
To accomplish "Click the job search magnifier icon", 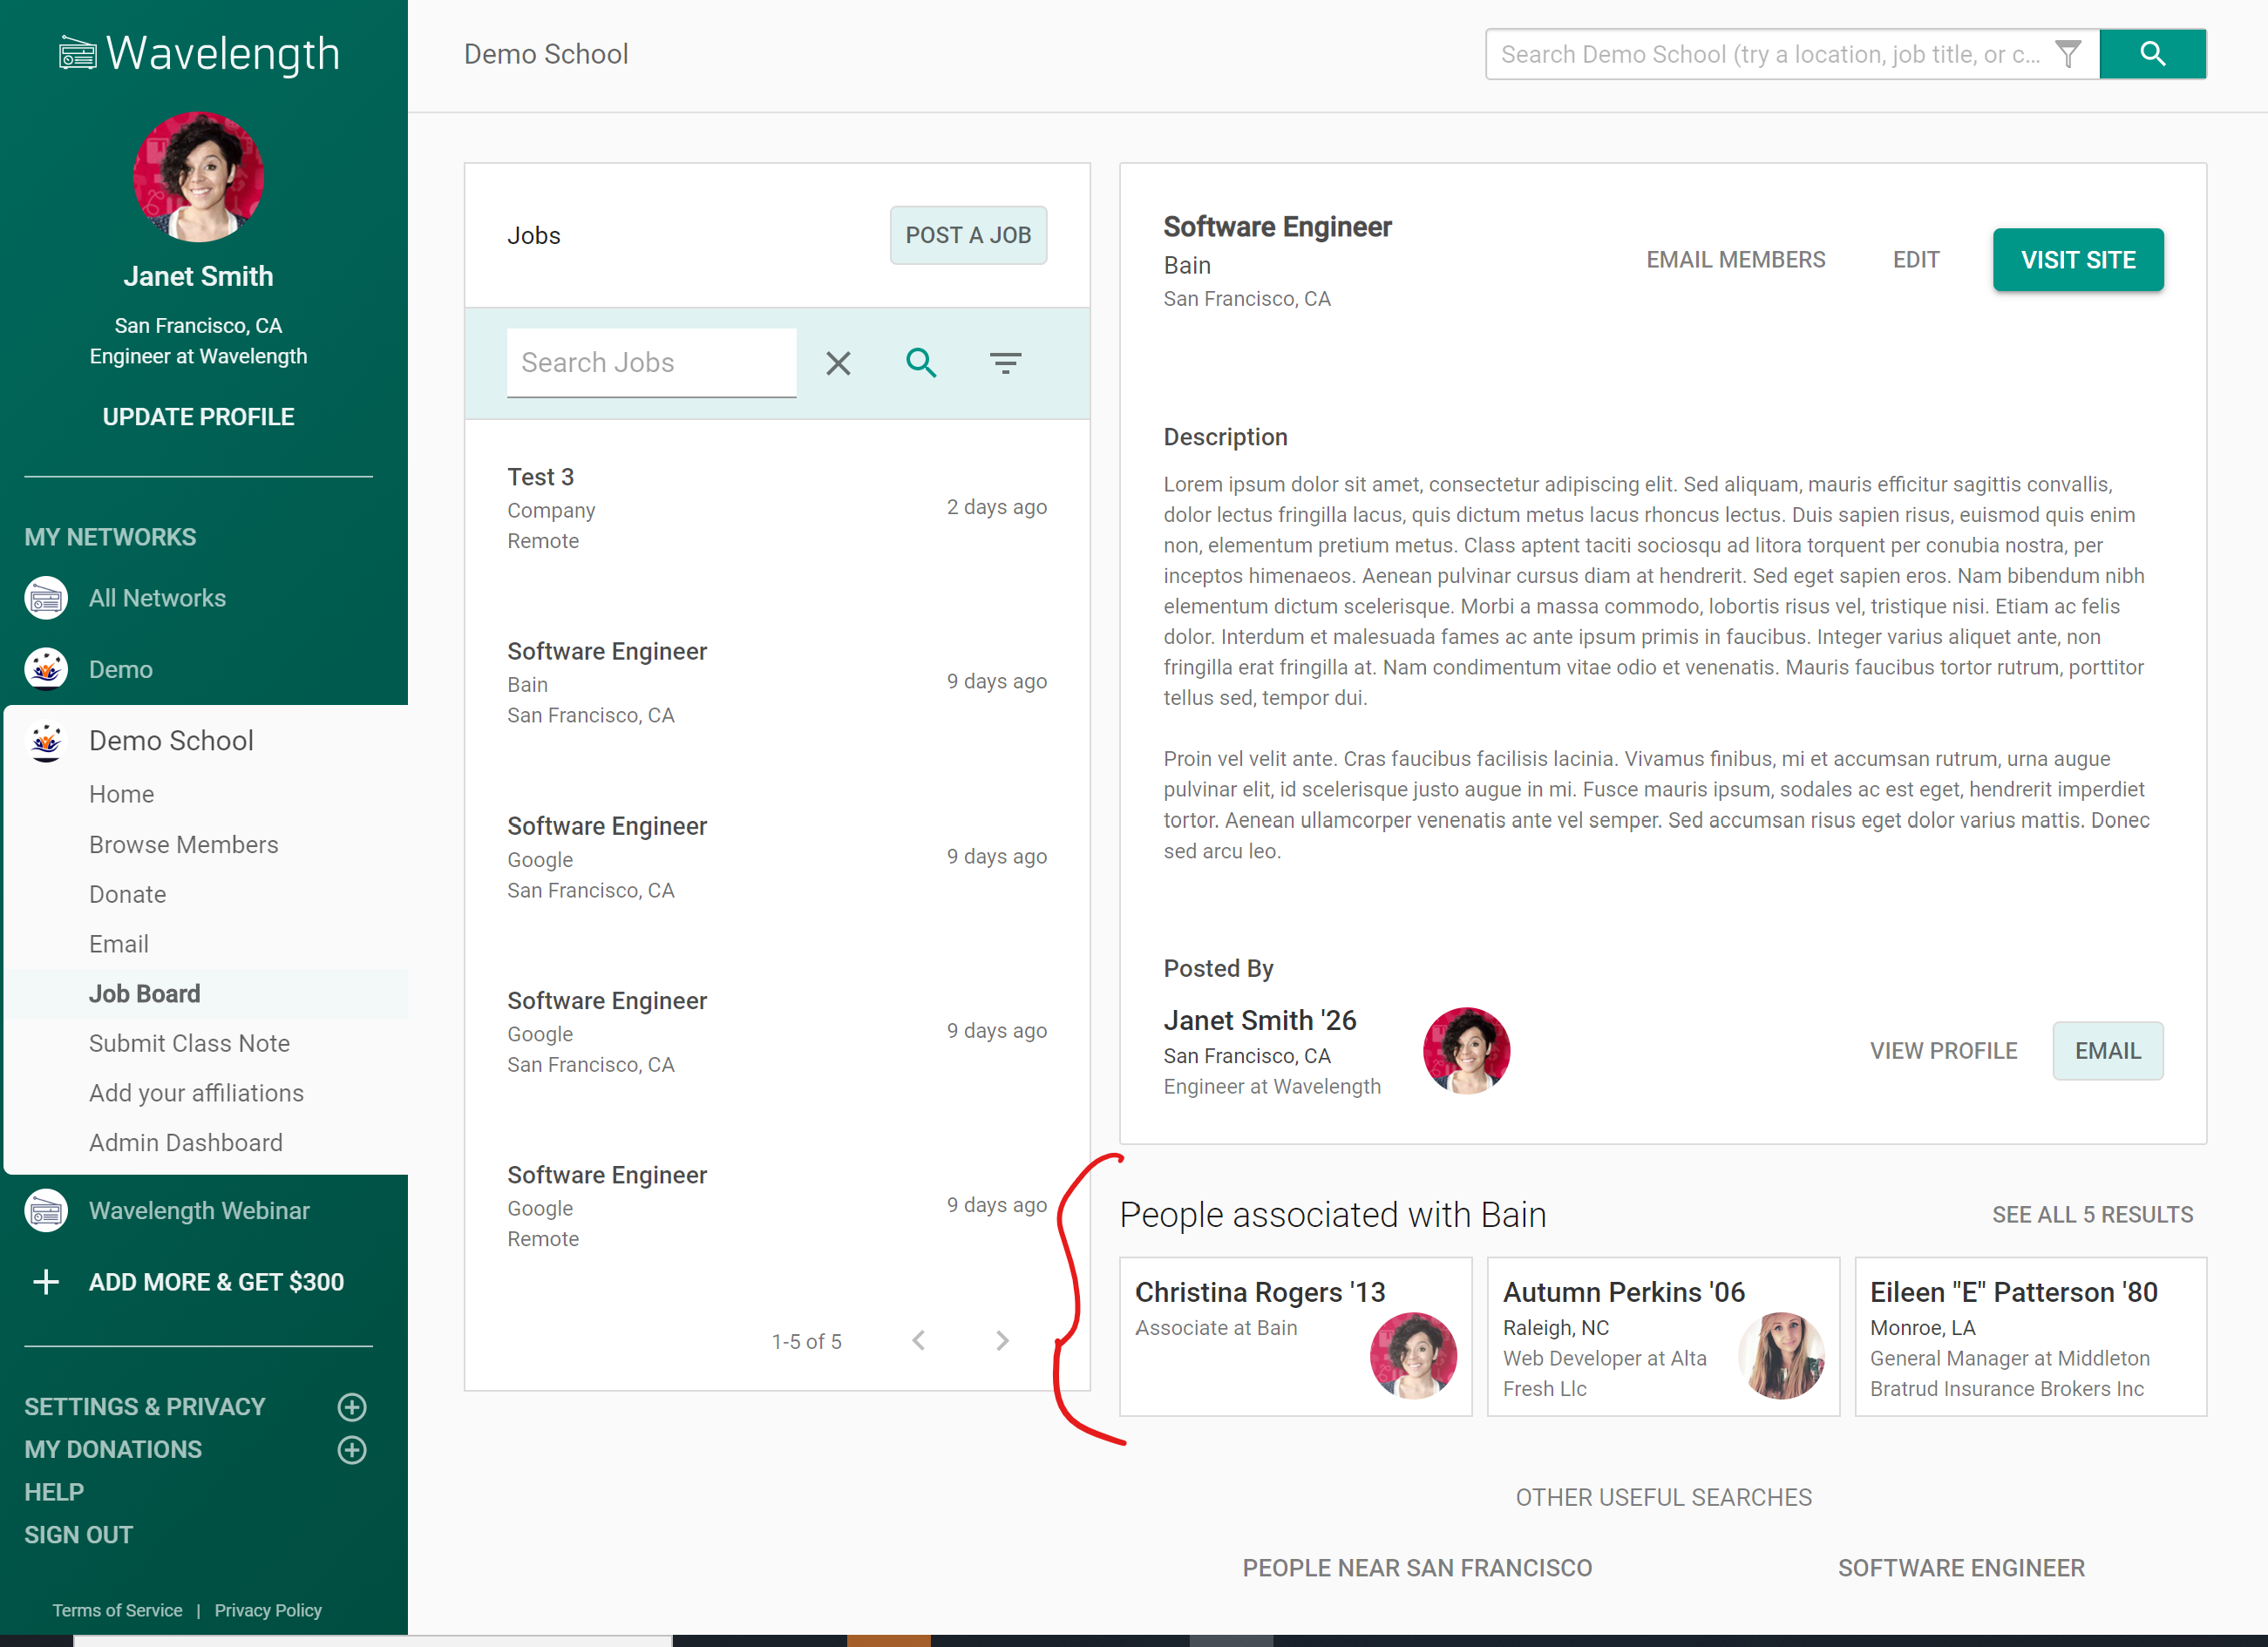I will click(x=921, y=363).
